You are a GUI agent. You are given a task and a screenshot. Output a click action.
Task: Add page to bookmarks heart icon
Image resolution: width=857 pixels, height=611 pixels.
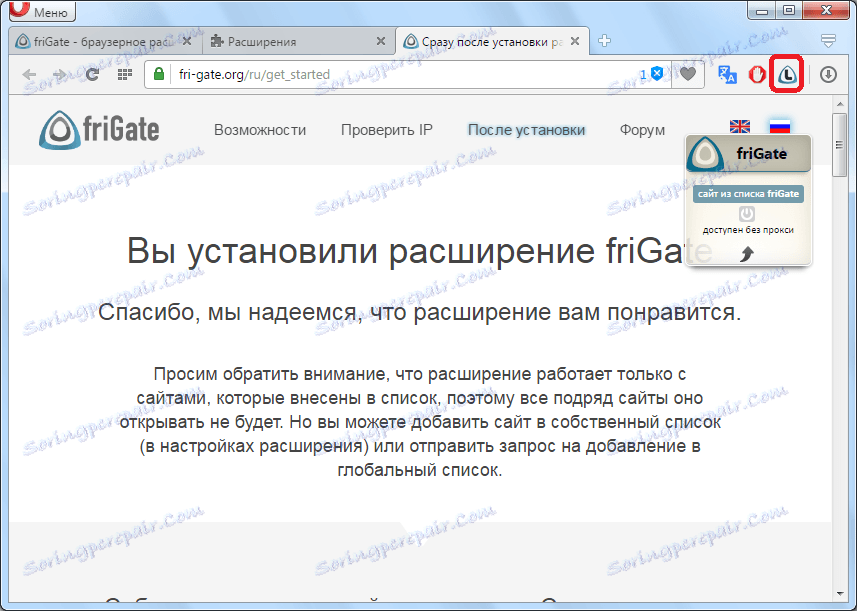(x=688, y=74)
